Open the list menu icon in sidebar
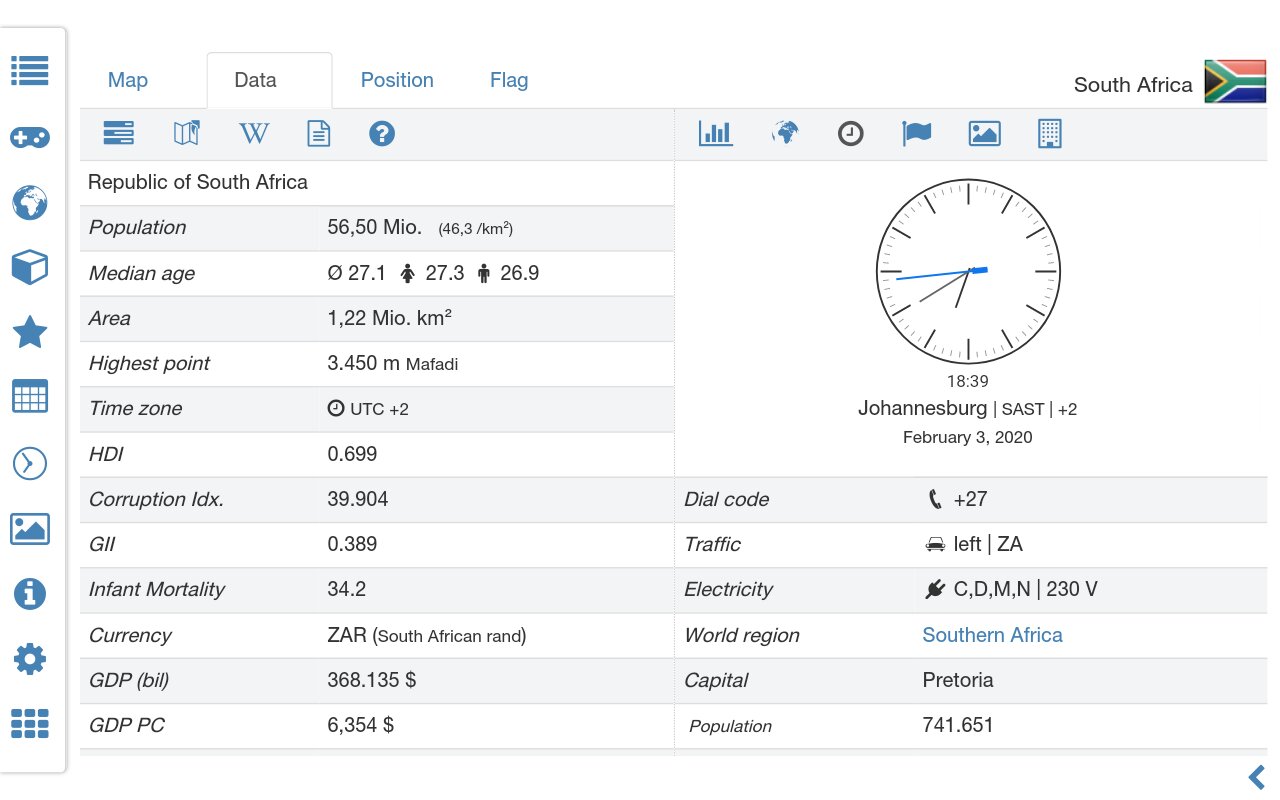This screenshot has width=1280, height=800. tap(30, 71)
